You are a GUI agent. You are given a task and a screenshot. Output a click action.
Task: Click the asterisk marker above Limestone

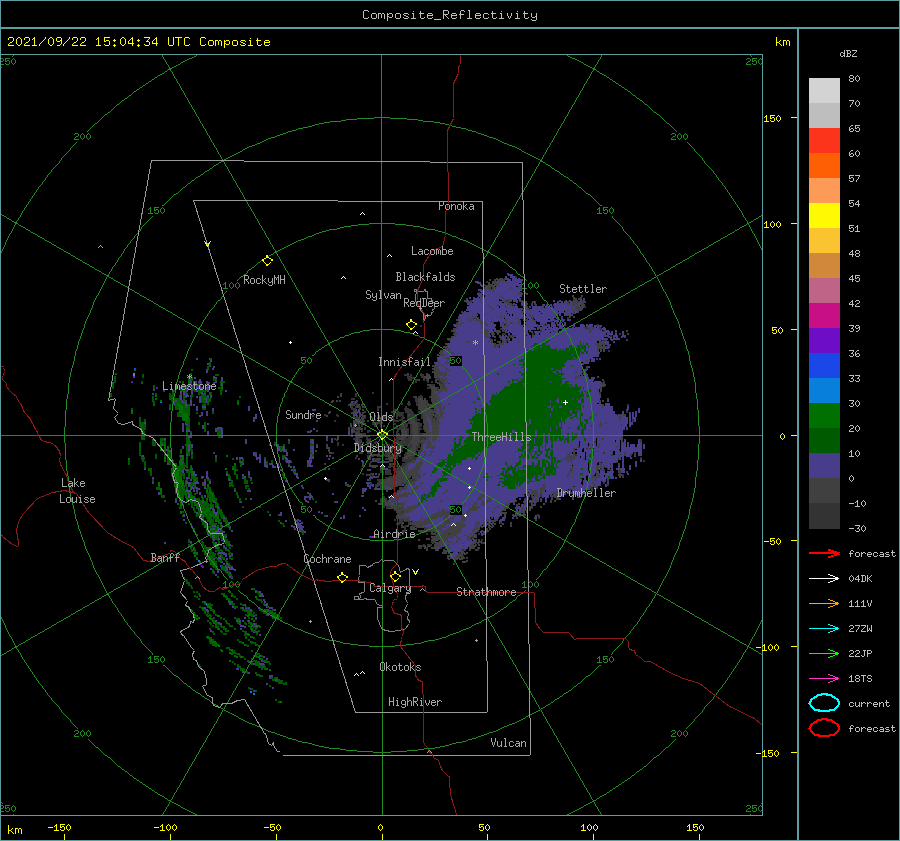(189, 377)
